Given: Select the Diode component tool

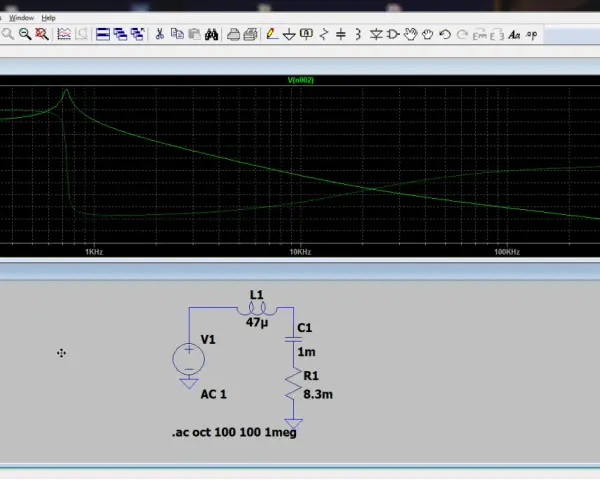Looking at the screenshot, I should (376, 35).
